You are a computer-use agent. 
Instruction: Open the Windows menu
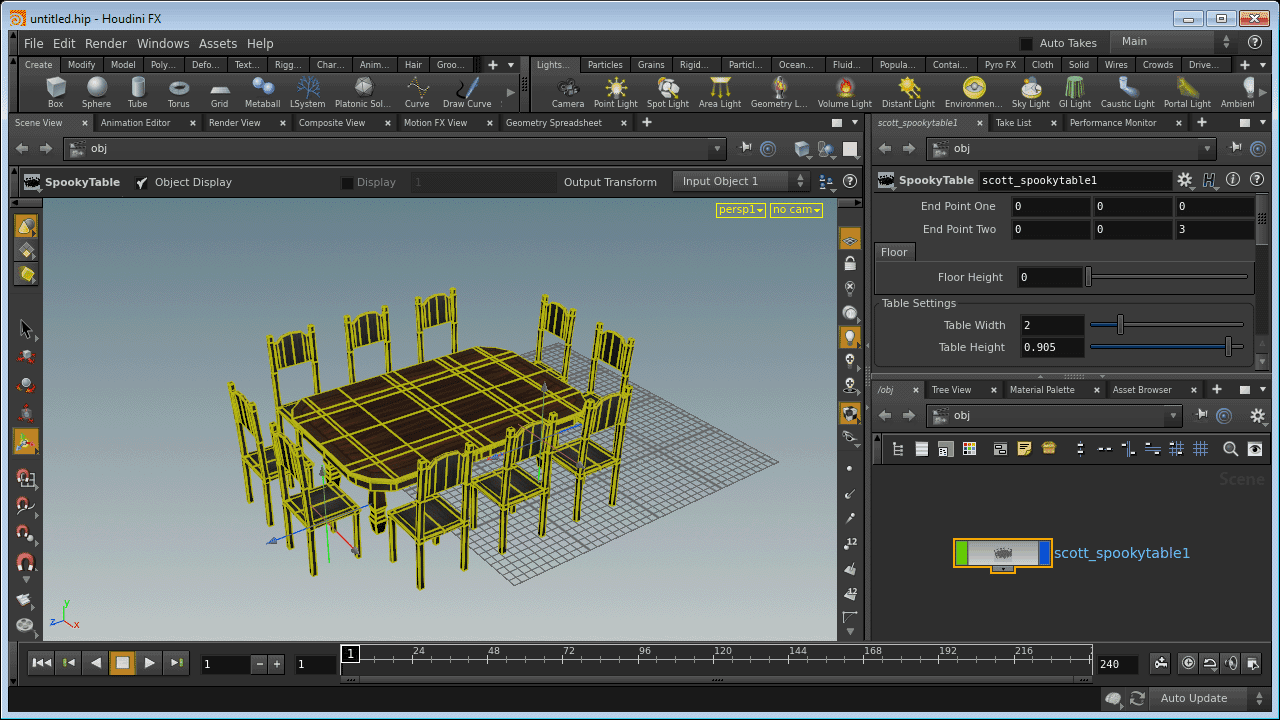tap(163, 43)
